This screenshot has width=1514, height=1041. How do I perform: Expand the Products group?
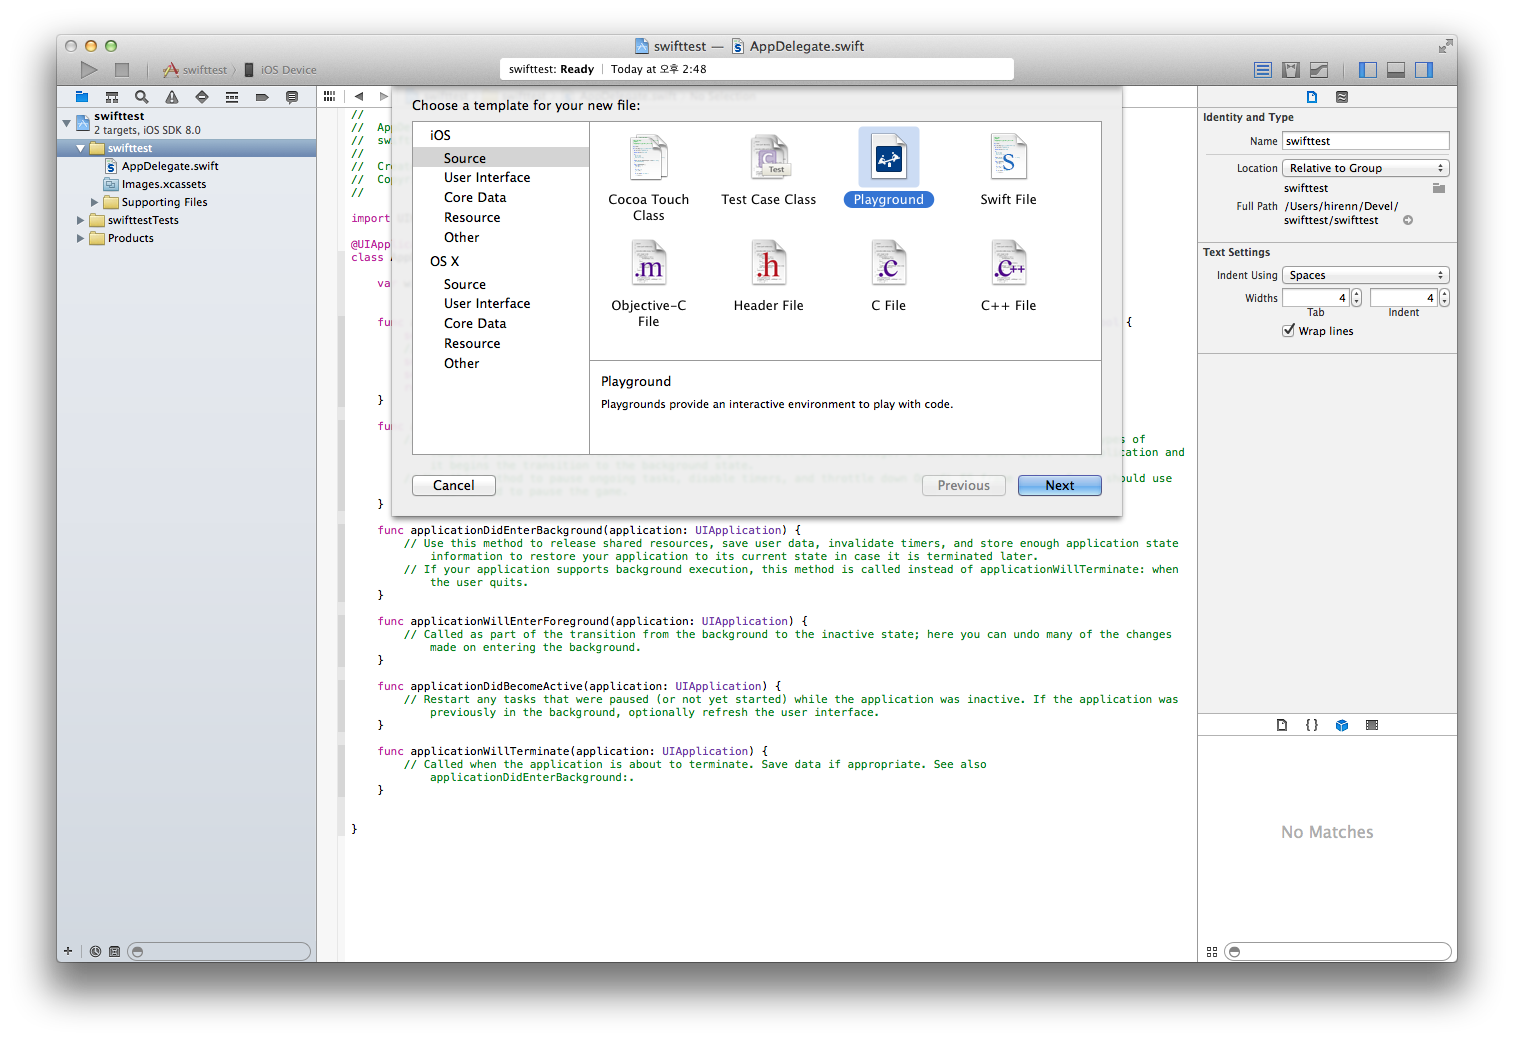81,238
